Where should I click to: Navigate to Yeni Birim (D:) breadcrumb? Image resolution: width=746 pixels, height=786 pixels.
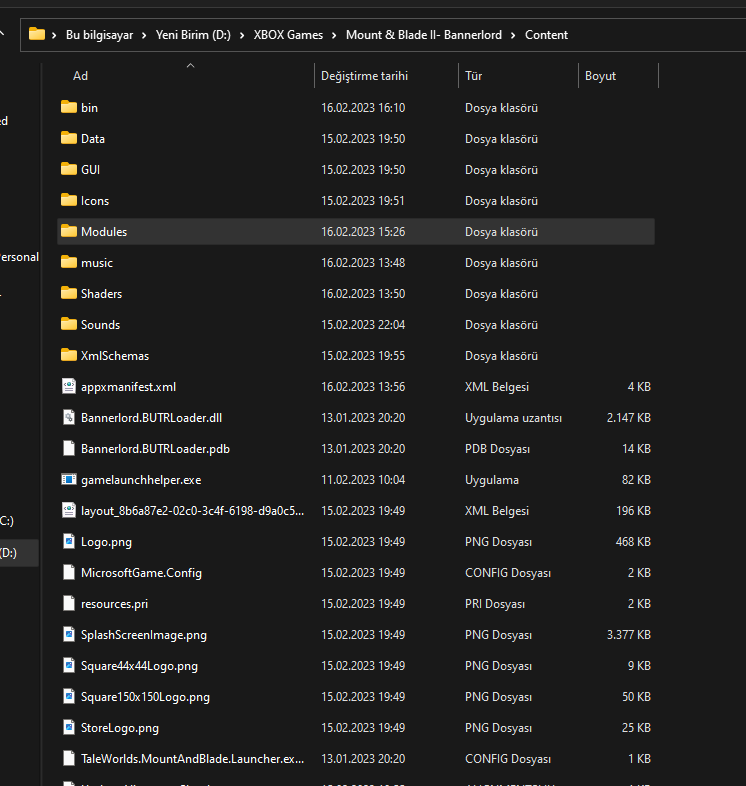(193, 35)
